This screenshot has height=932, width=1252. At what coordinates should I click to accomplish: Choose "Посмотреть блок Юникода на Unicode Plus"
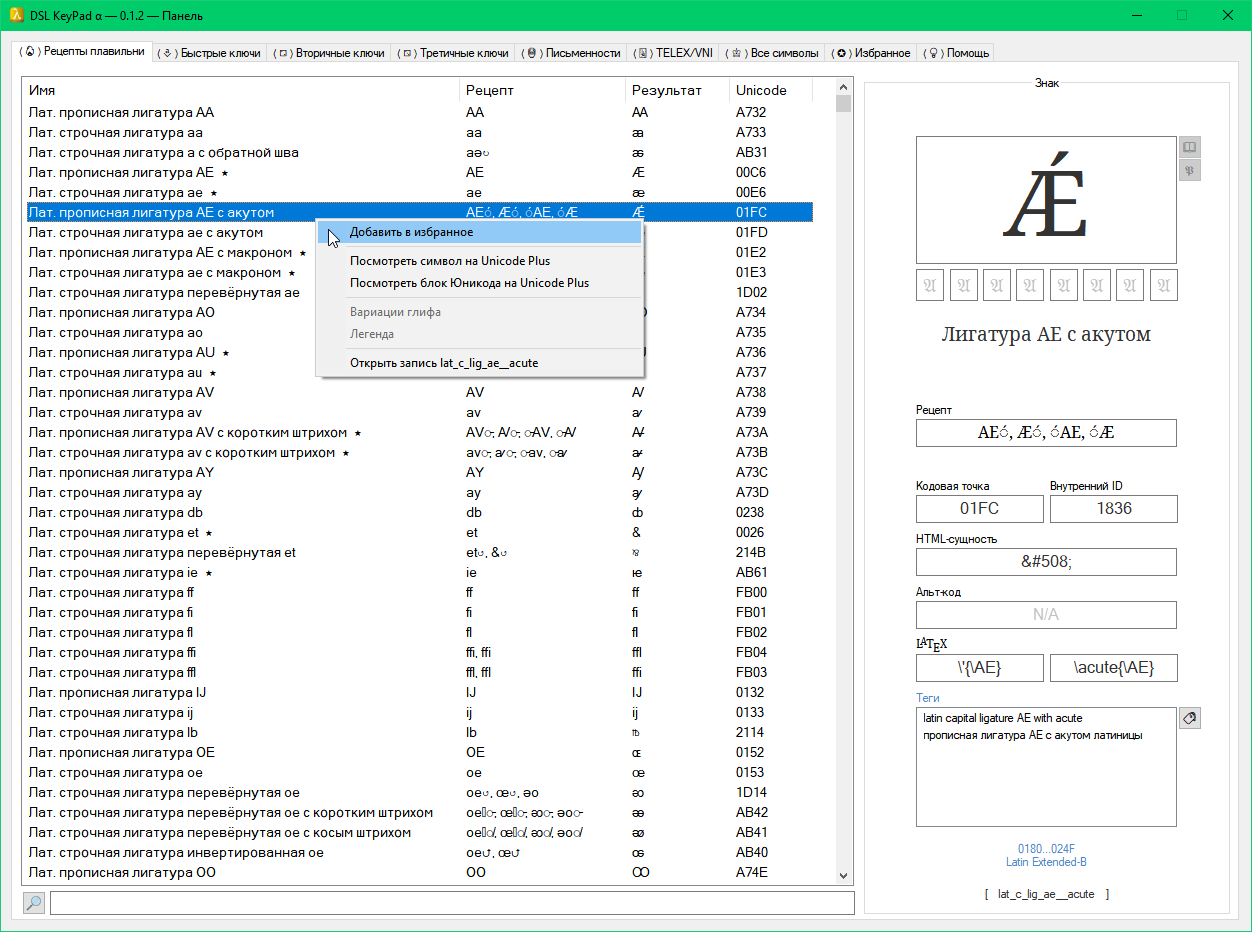coord(469,283)
